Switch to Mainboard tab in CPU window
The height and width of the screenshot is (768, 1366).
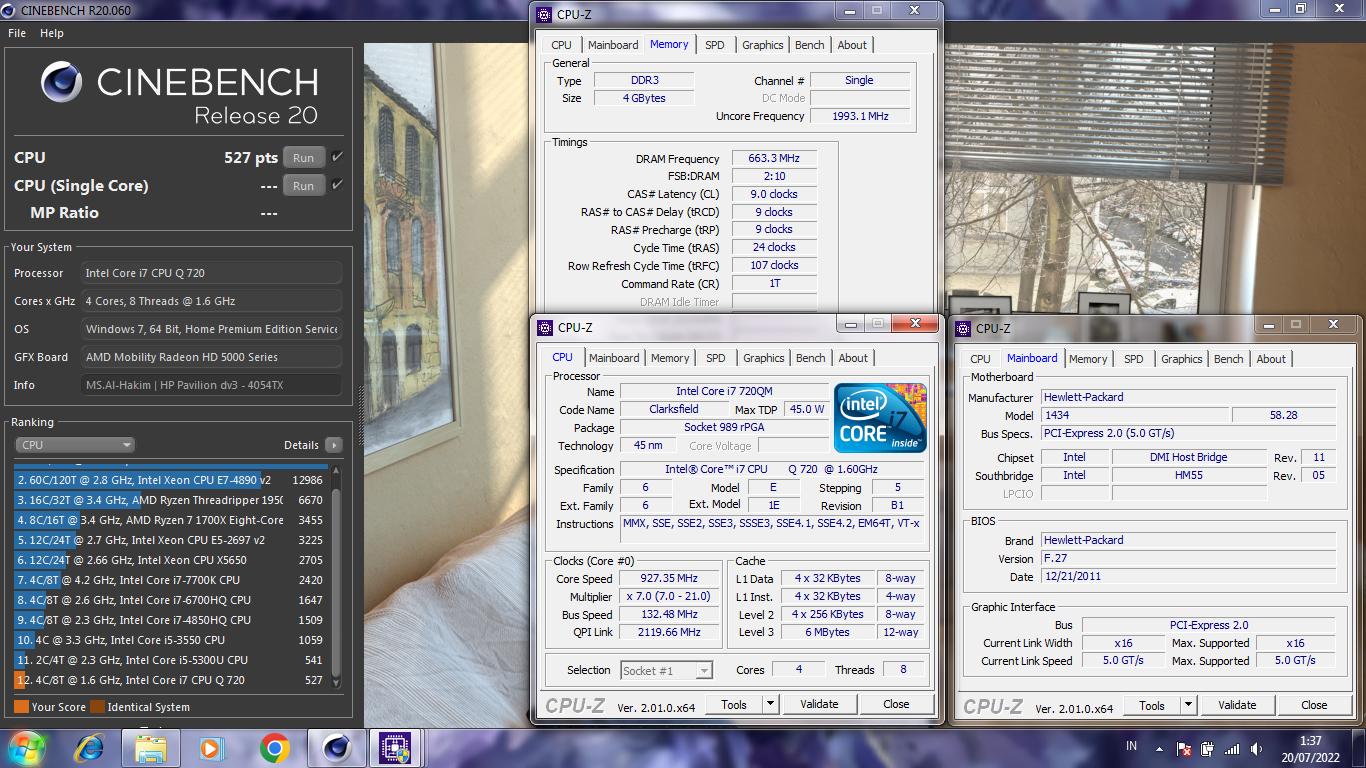click(614, 358)
